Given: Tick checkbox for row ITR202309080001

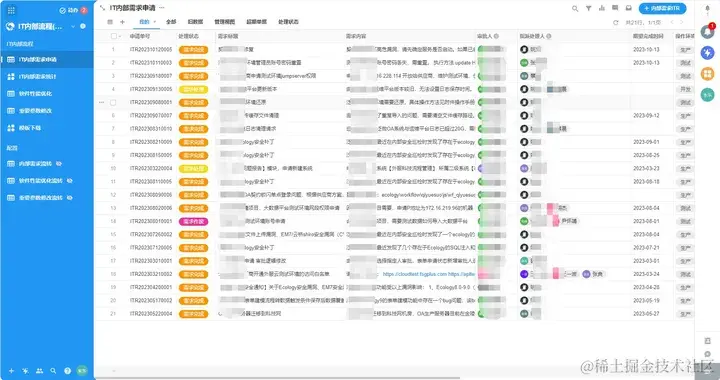Looking at the screenshot, I should click(x=113, y=102).
